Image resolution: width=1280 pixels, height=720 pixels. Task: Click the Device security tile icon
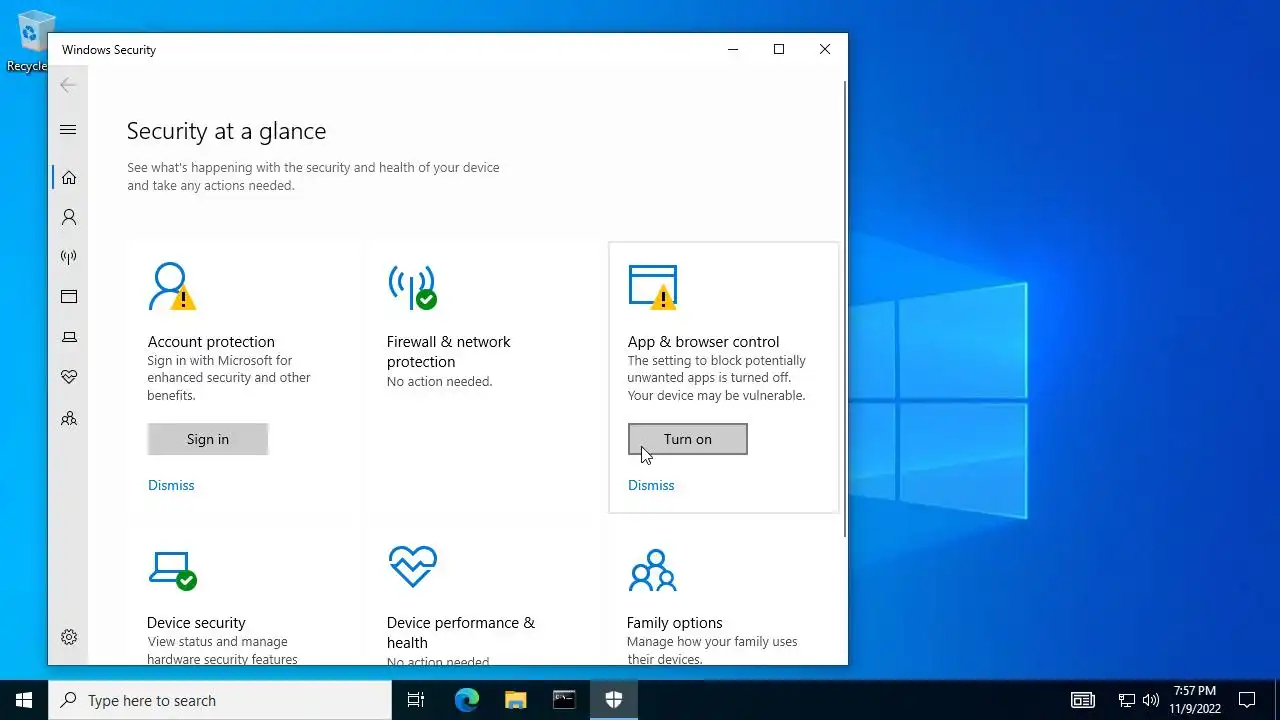pos(172,570)
